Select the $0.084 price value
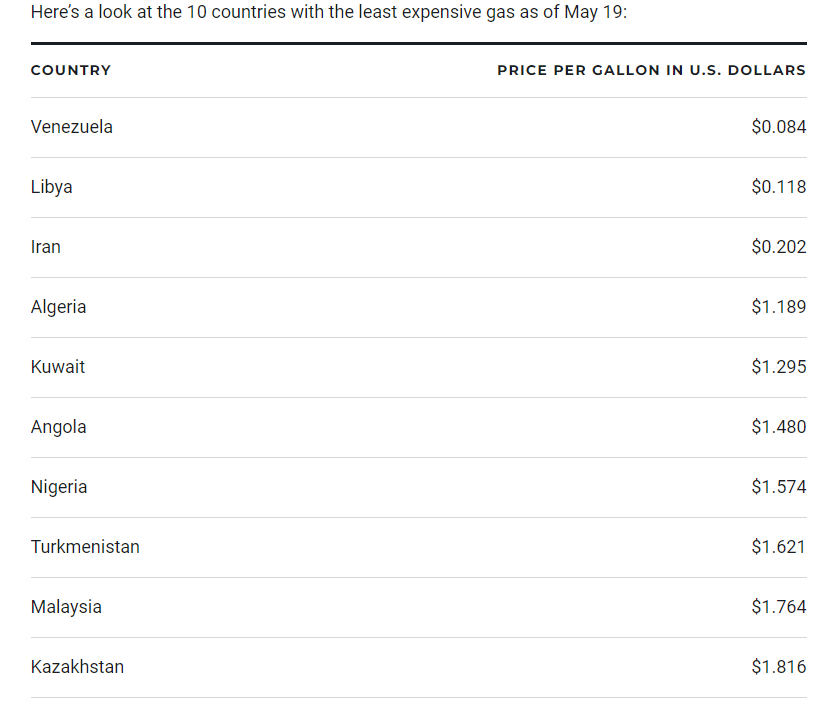This screenshot has width=824, height=708. point(779,127)
